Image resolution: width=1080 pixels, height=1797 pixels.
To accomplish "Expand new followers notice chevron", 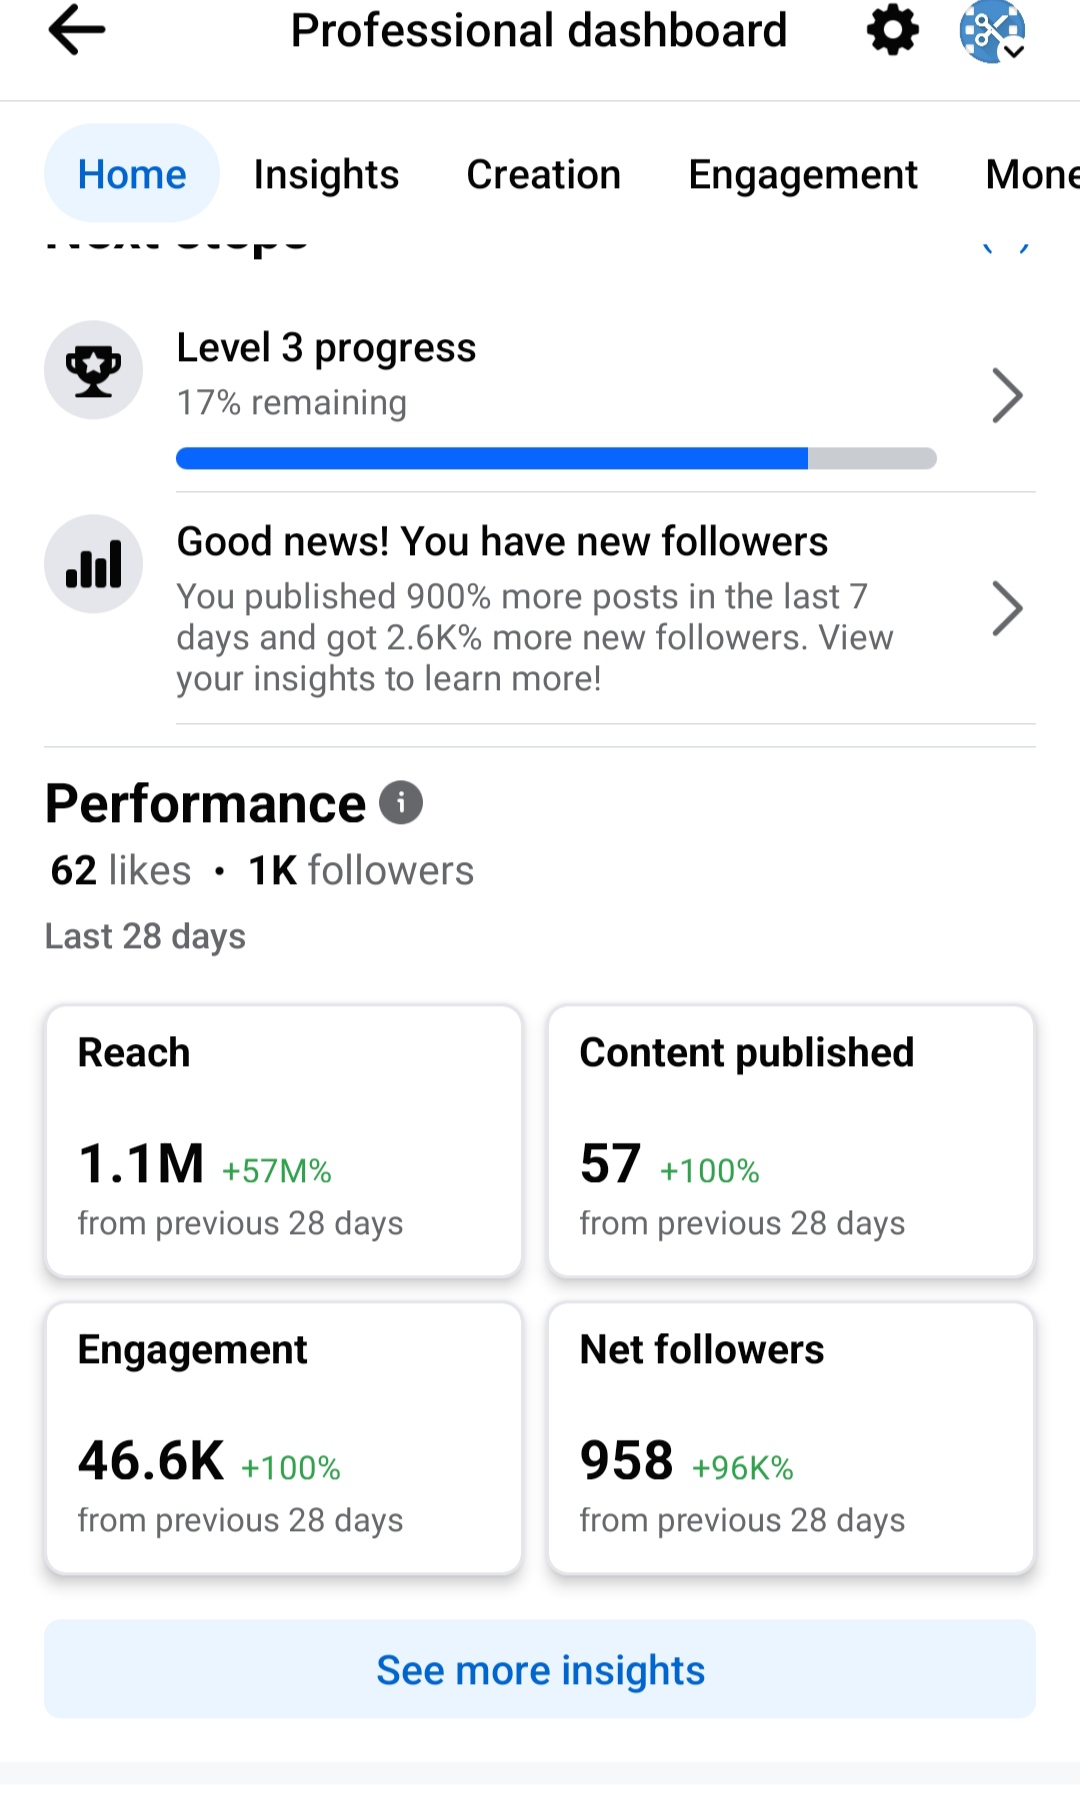I will click(x=1007, y=608).
